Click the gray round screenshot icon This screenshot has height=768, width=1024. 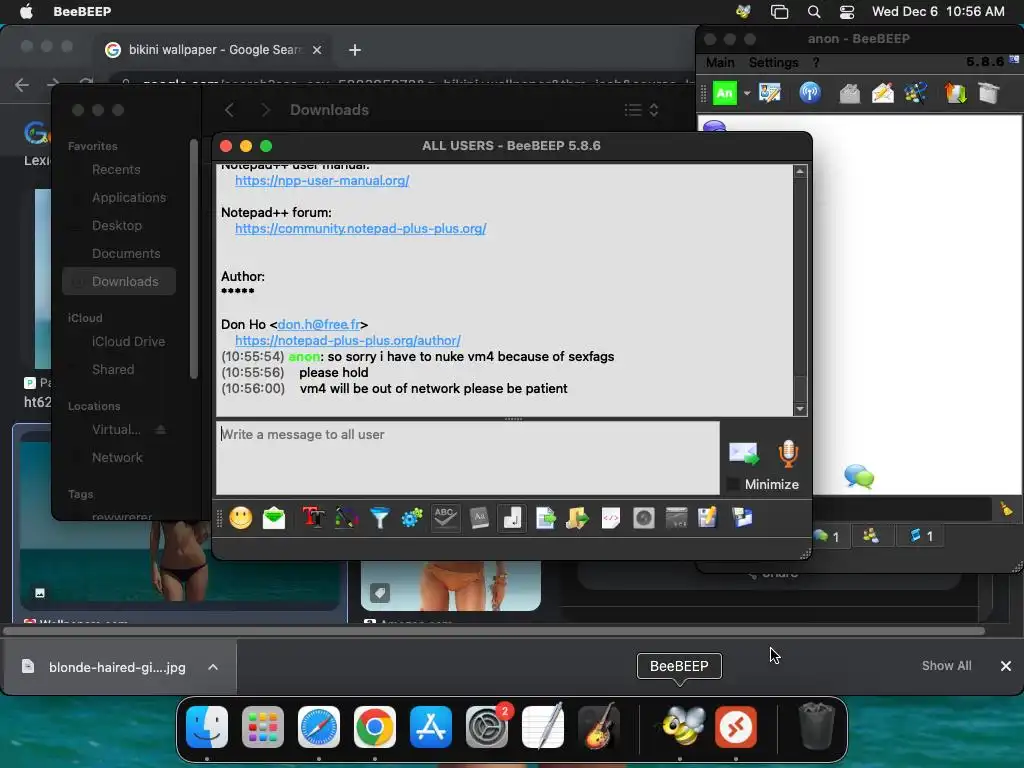click(643, 519)
